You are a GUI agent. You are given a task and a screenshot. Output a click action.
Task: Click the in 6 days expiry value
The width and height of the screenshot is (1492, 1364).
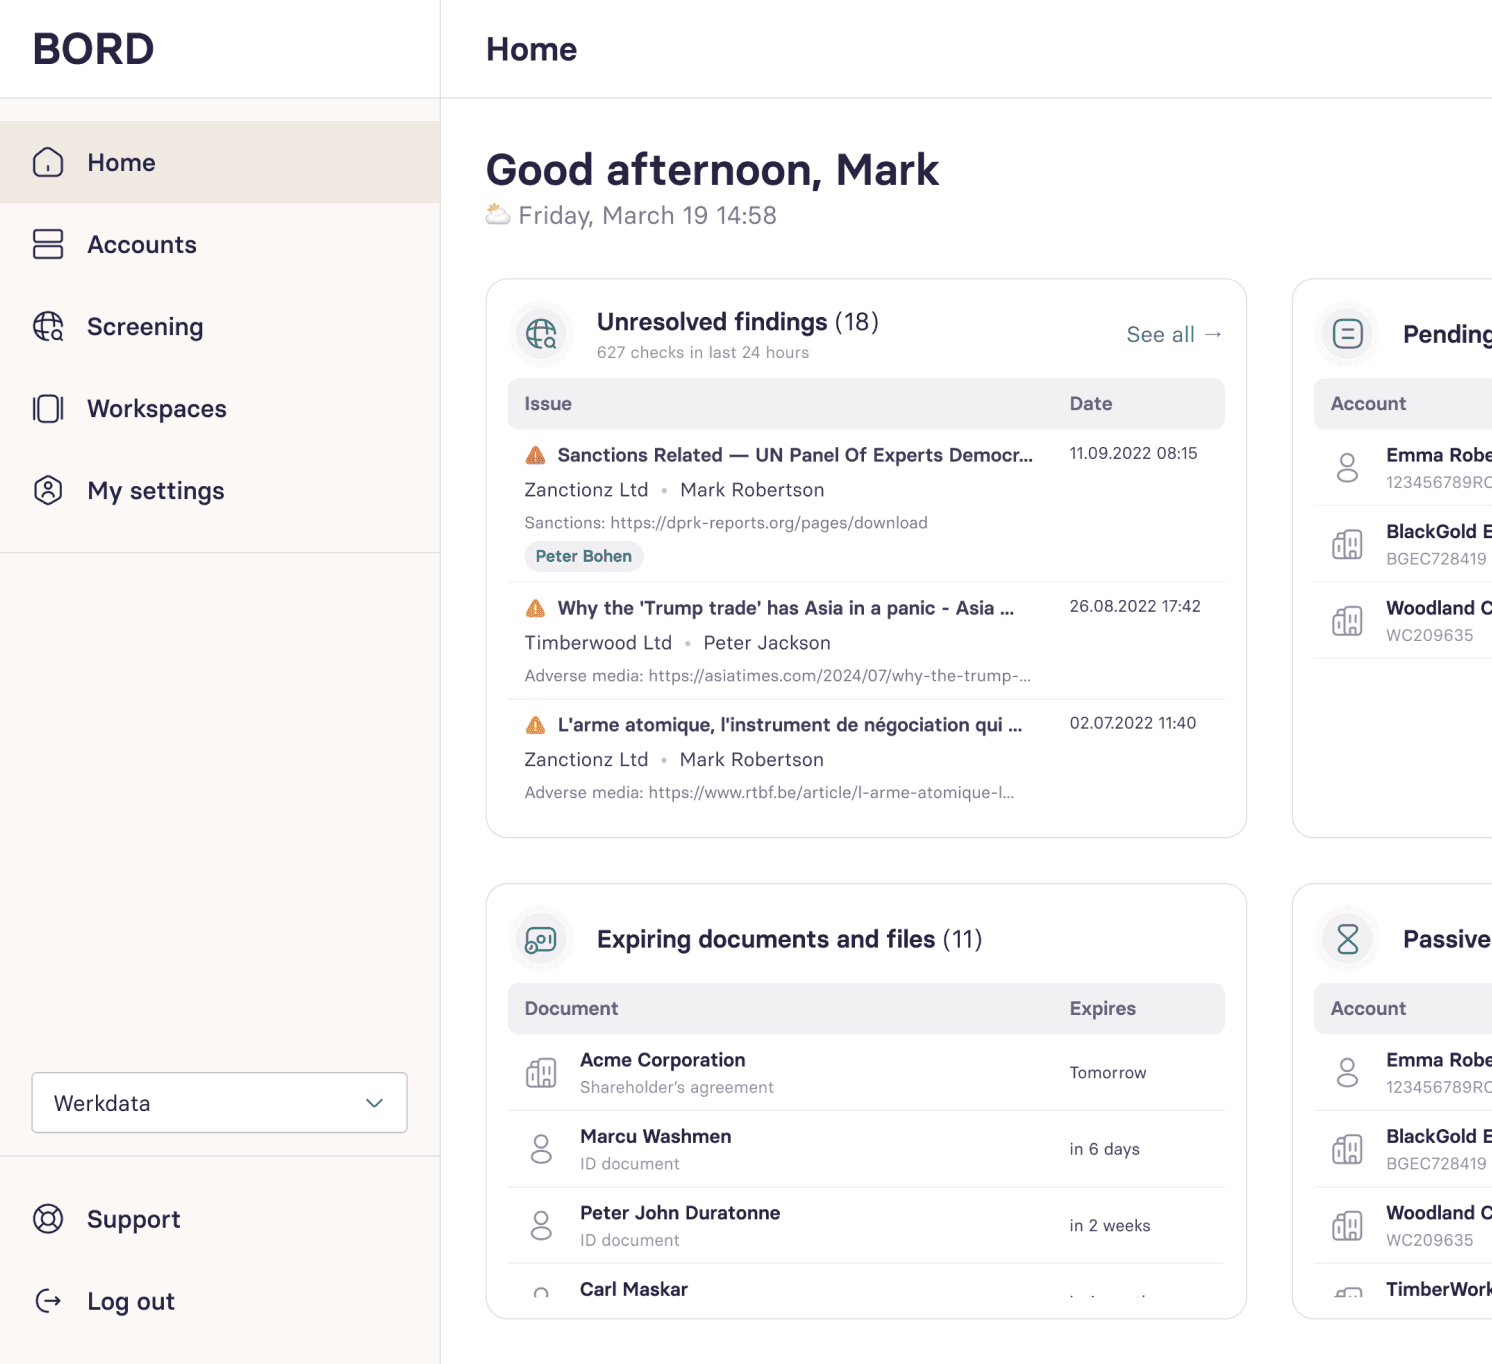click(x=1105, y=1149)
